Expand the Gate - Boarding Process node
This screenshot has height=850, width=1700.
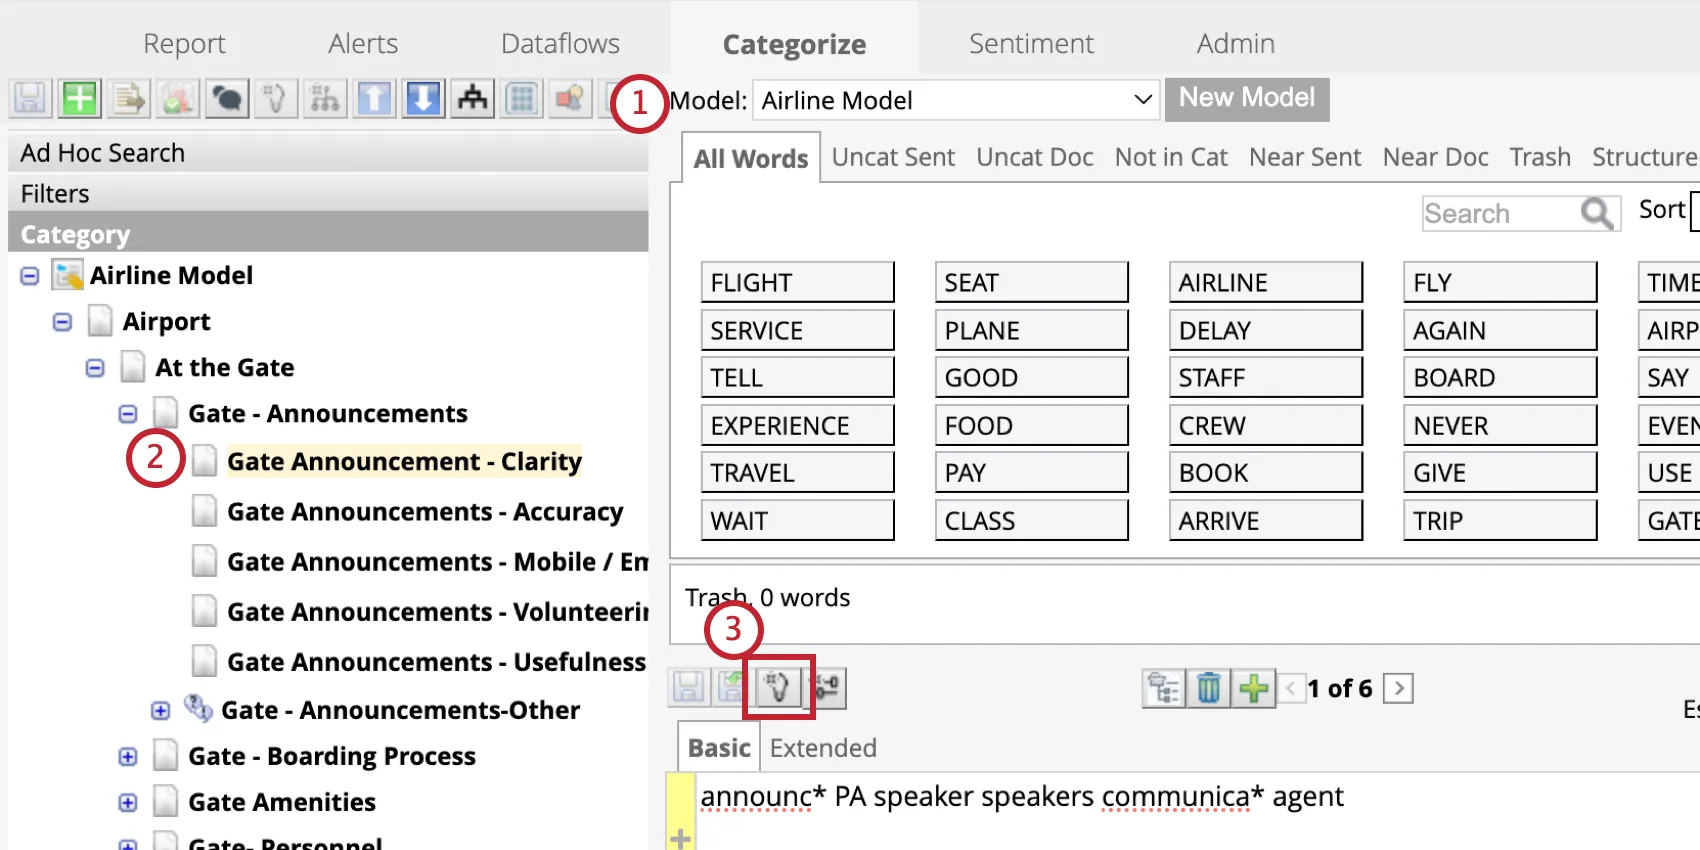point(128,757)
